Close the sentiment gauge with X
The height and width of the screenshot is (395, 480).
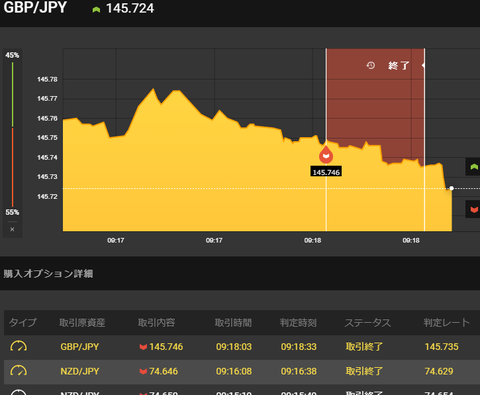click(x=12, y=229)
